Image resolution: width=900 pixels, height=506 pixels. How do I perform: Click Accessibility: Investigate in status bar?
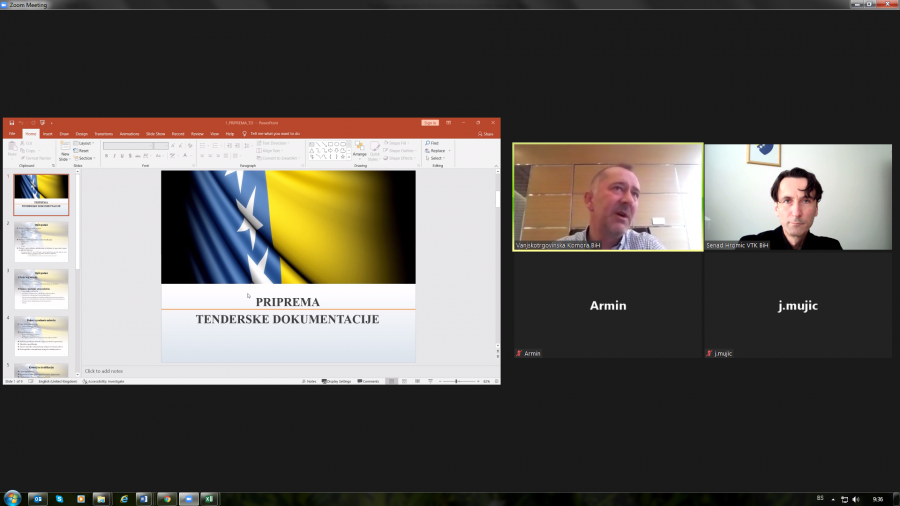coord(102,381)
